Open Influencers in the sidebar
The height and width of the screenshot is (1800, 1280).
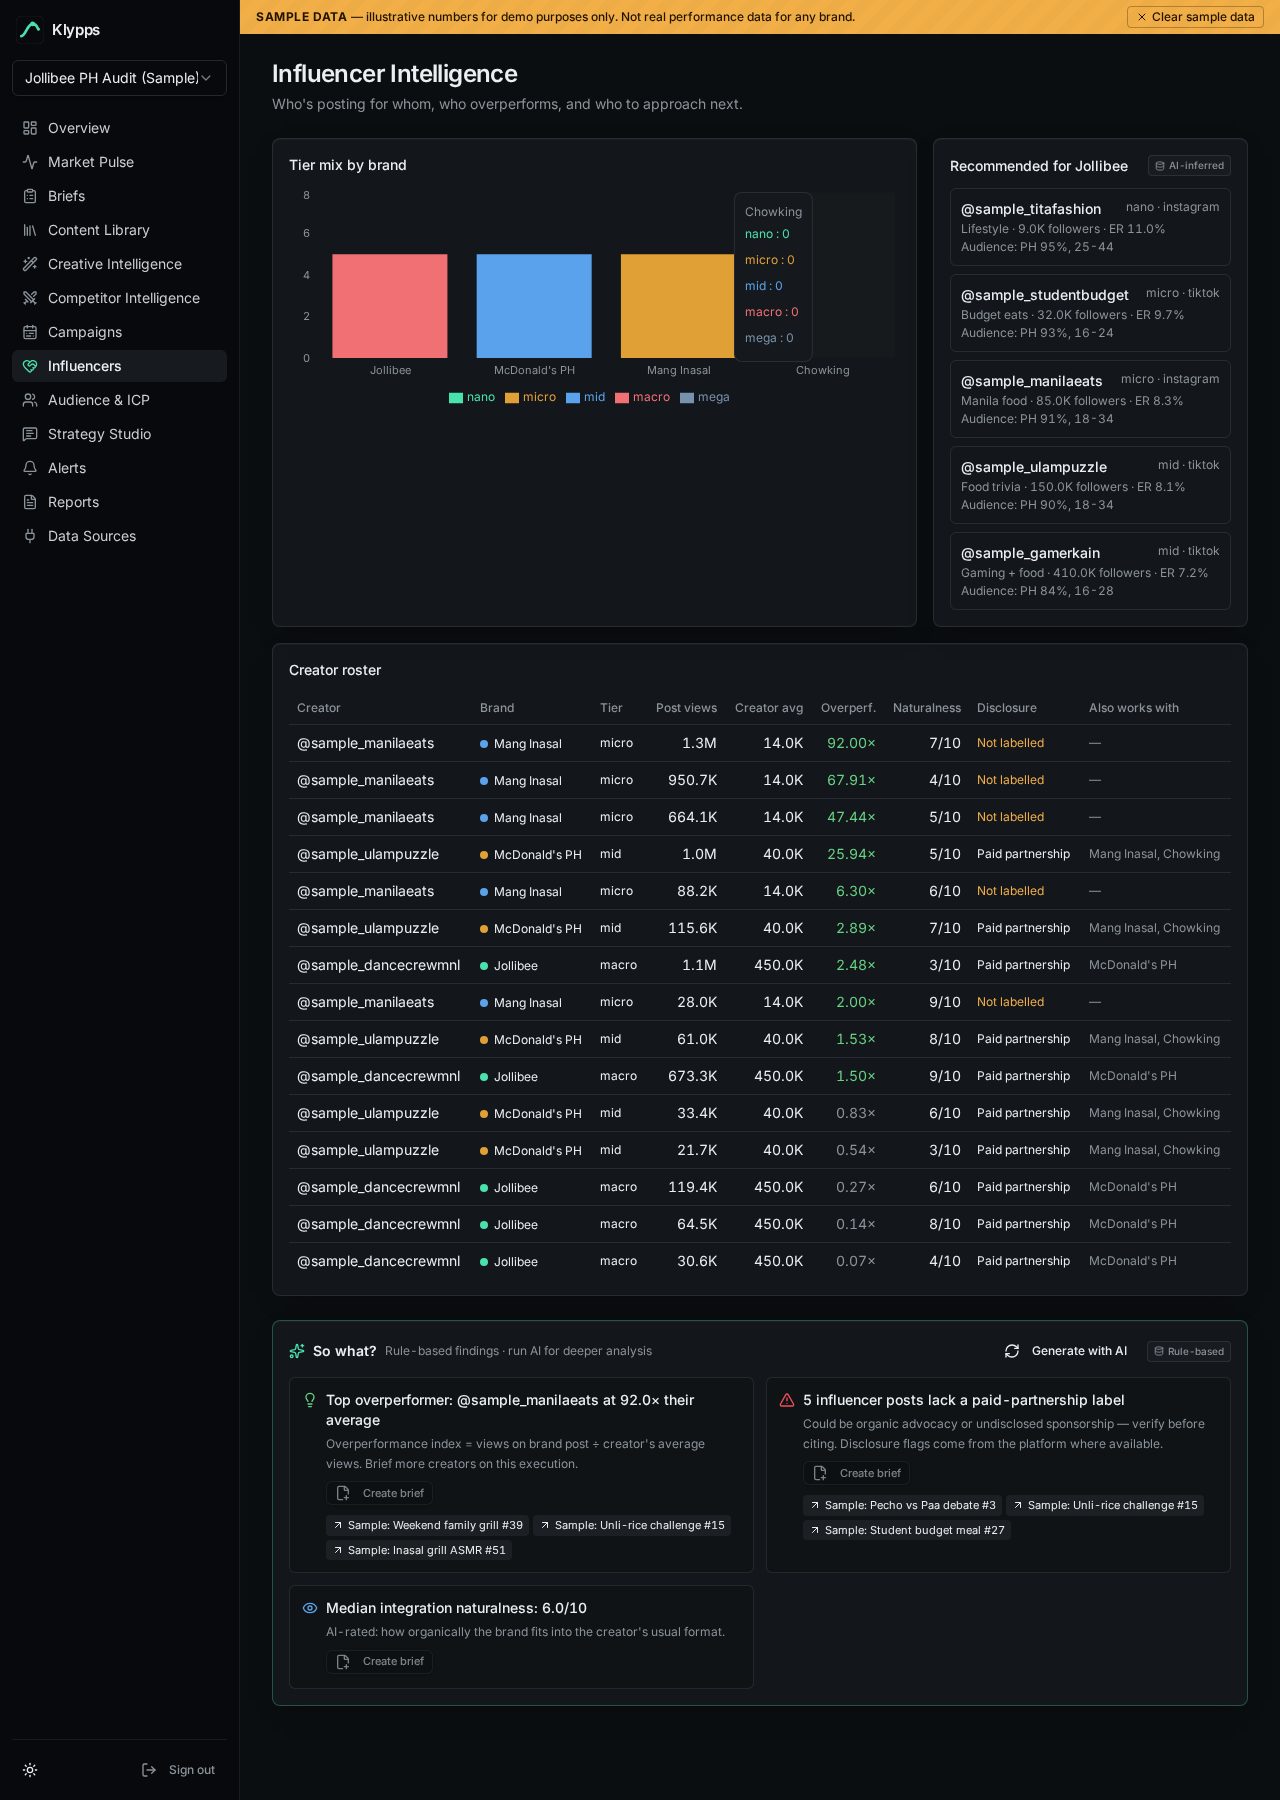(119, 366)
